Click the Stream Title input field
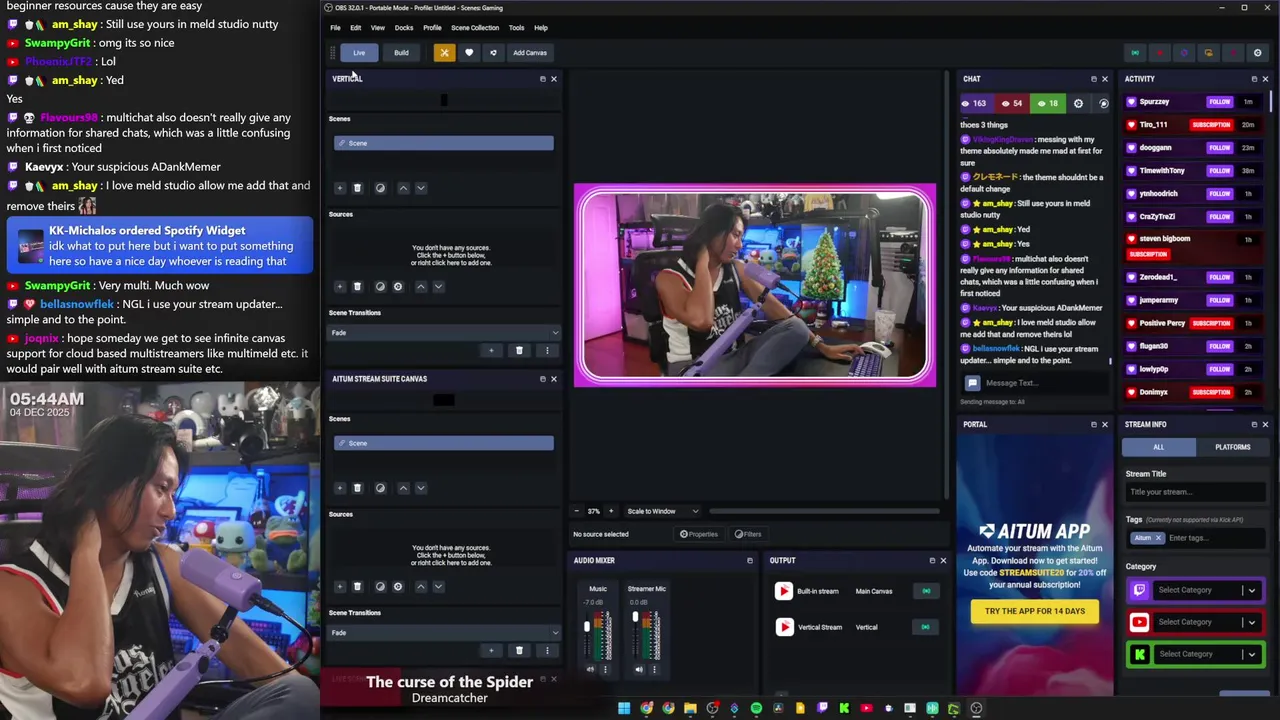1280x720 pixels. pyautogui.click(x=1196, y=492)
